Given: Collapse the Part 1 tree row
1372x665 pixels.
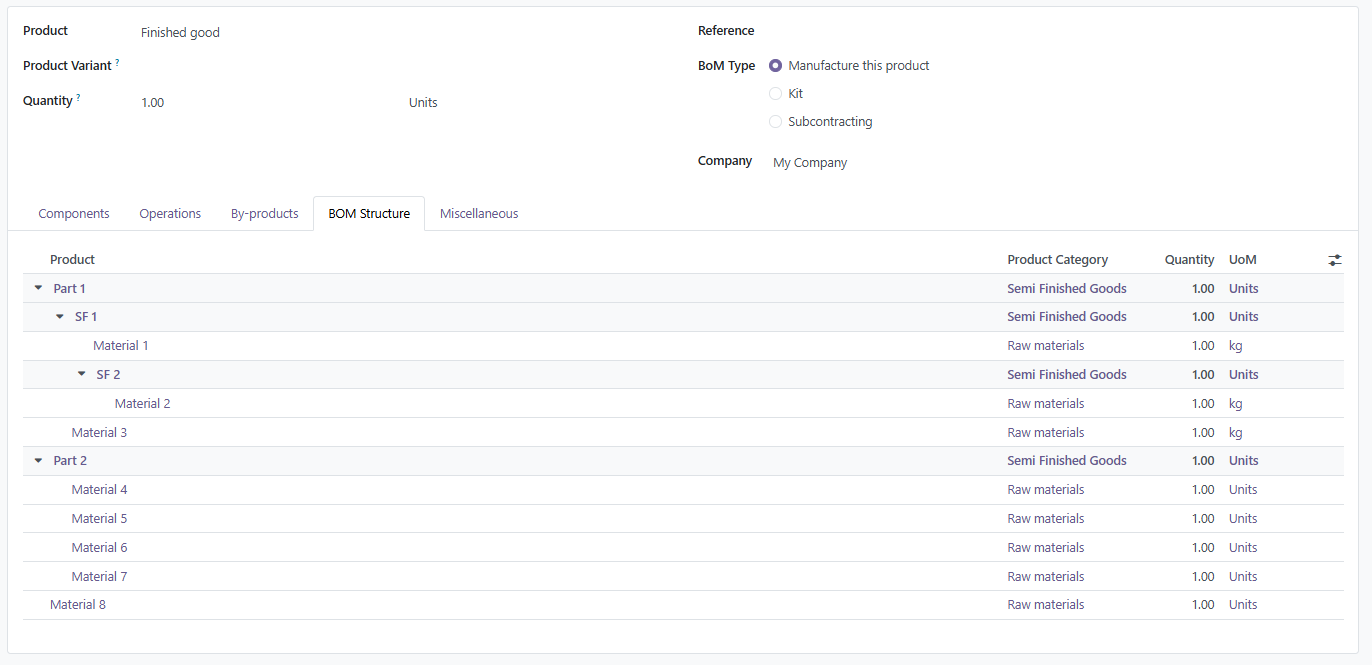Looking at the screenshot, I should 38,288.
